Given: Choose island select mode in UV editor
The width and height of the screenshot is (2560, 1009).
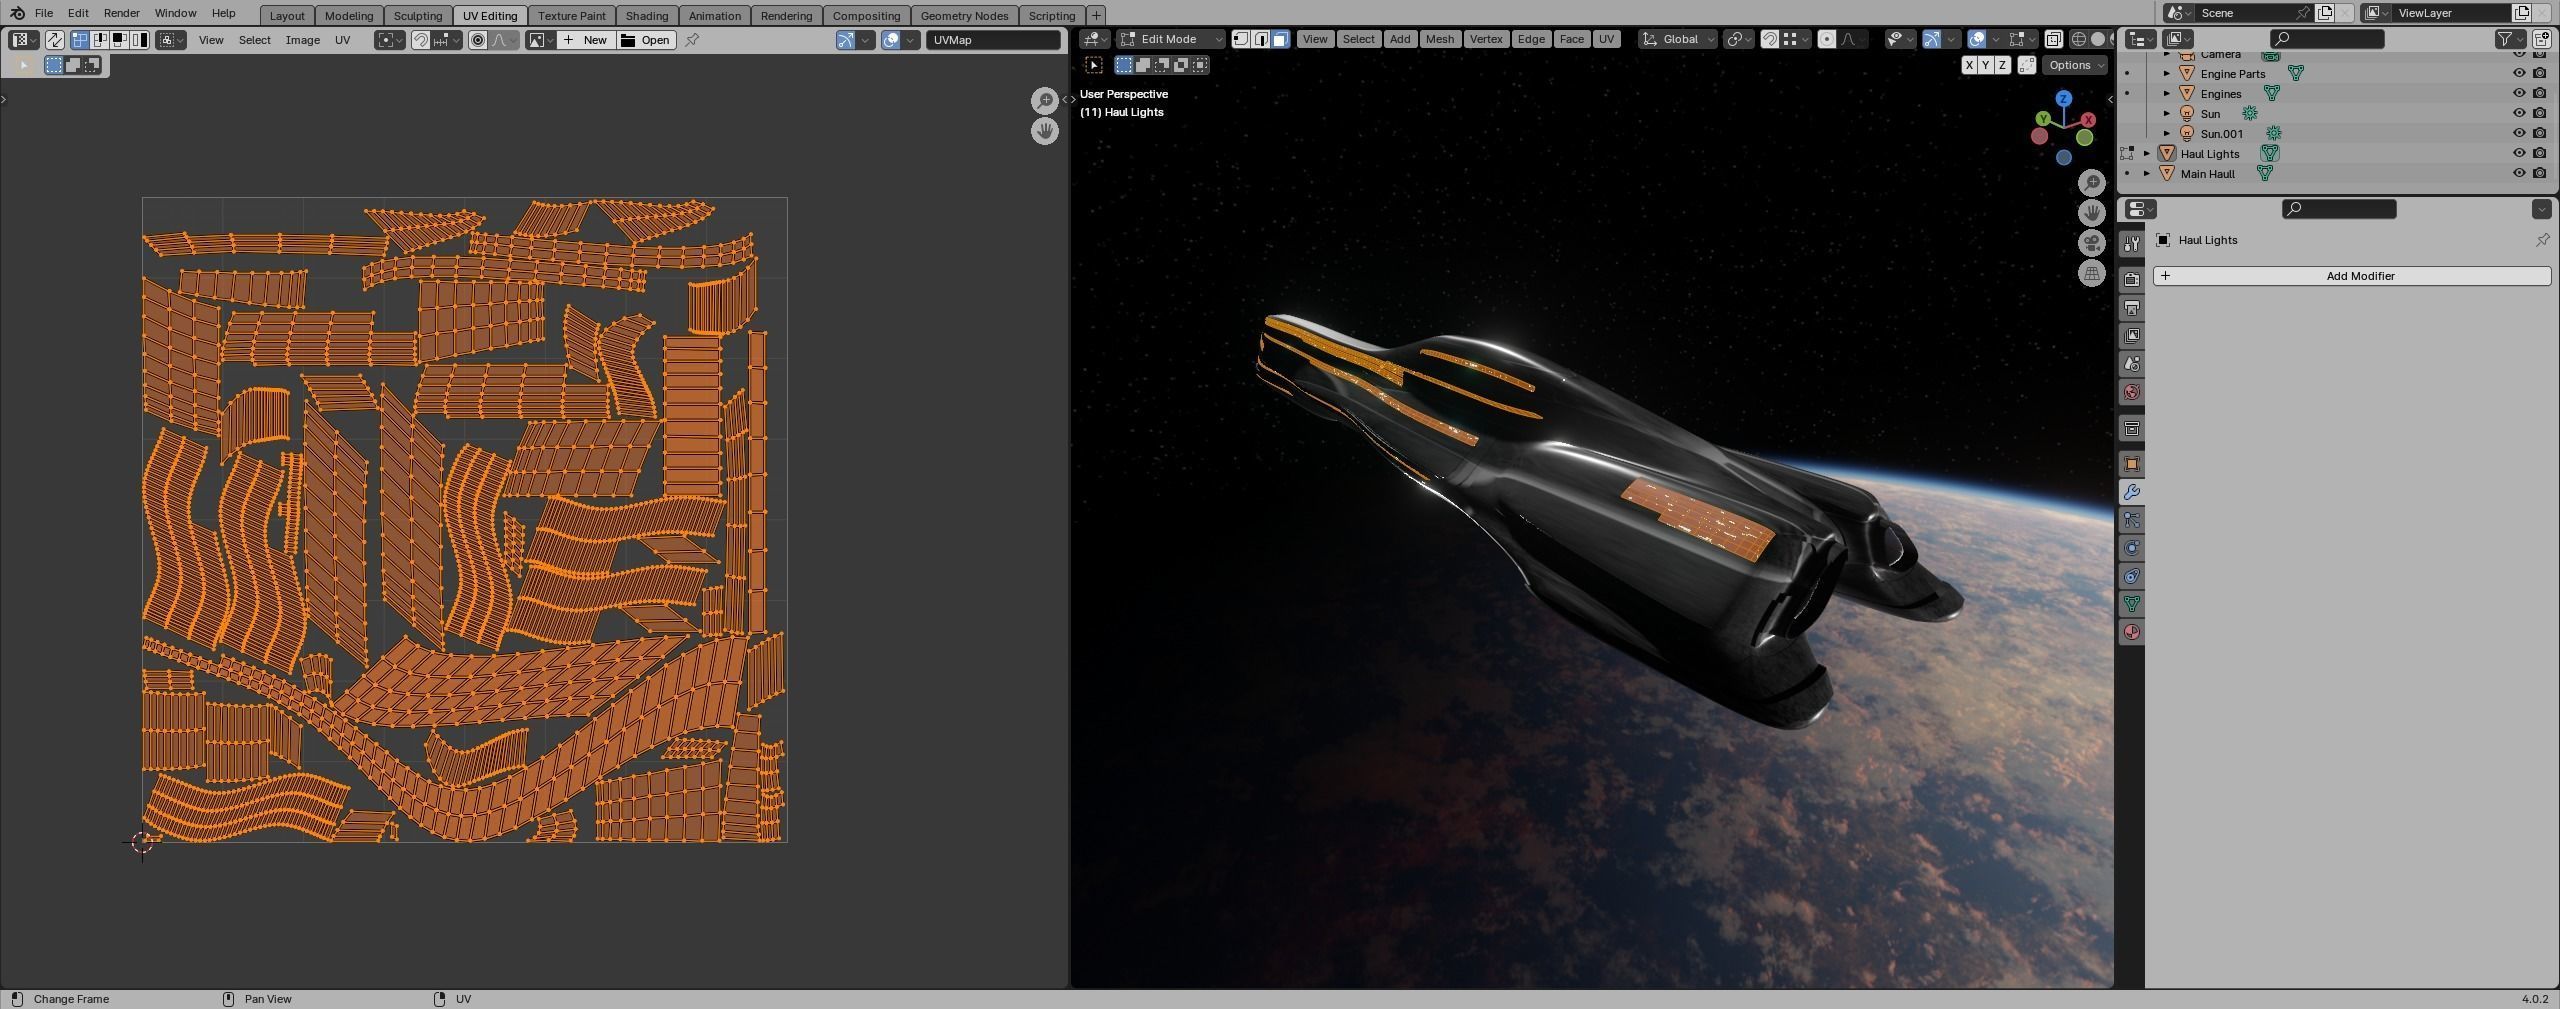Looking at the screenshot, I should pyautogui.click(x=139, y=40).
